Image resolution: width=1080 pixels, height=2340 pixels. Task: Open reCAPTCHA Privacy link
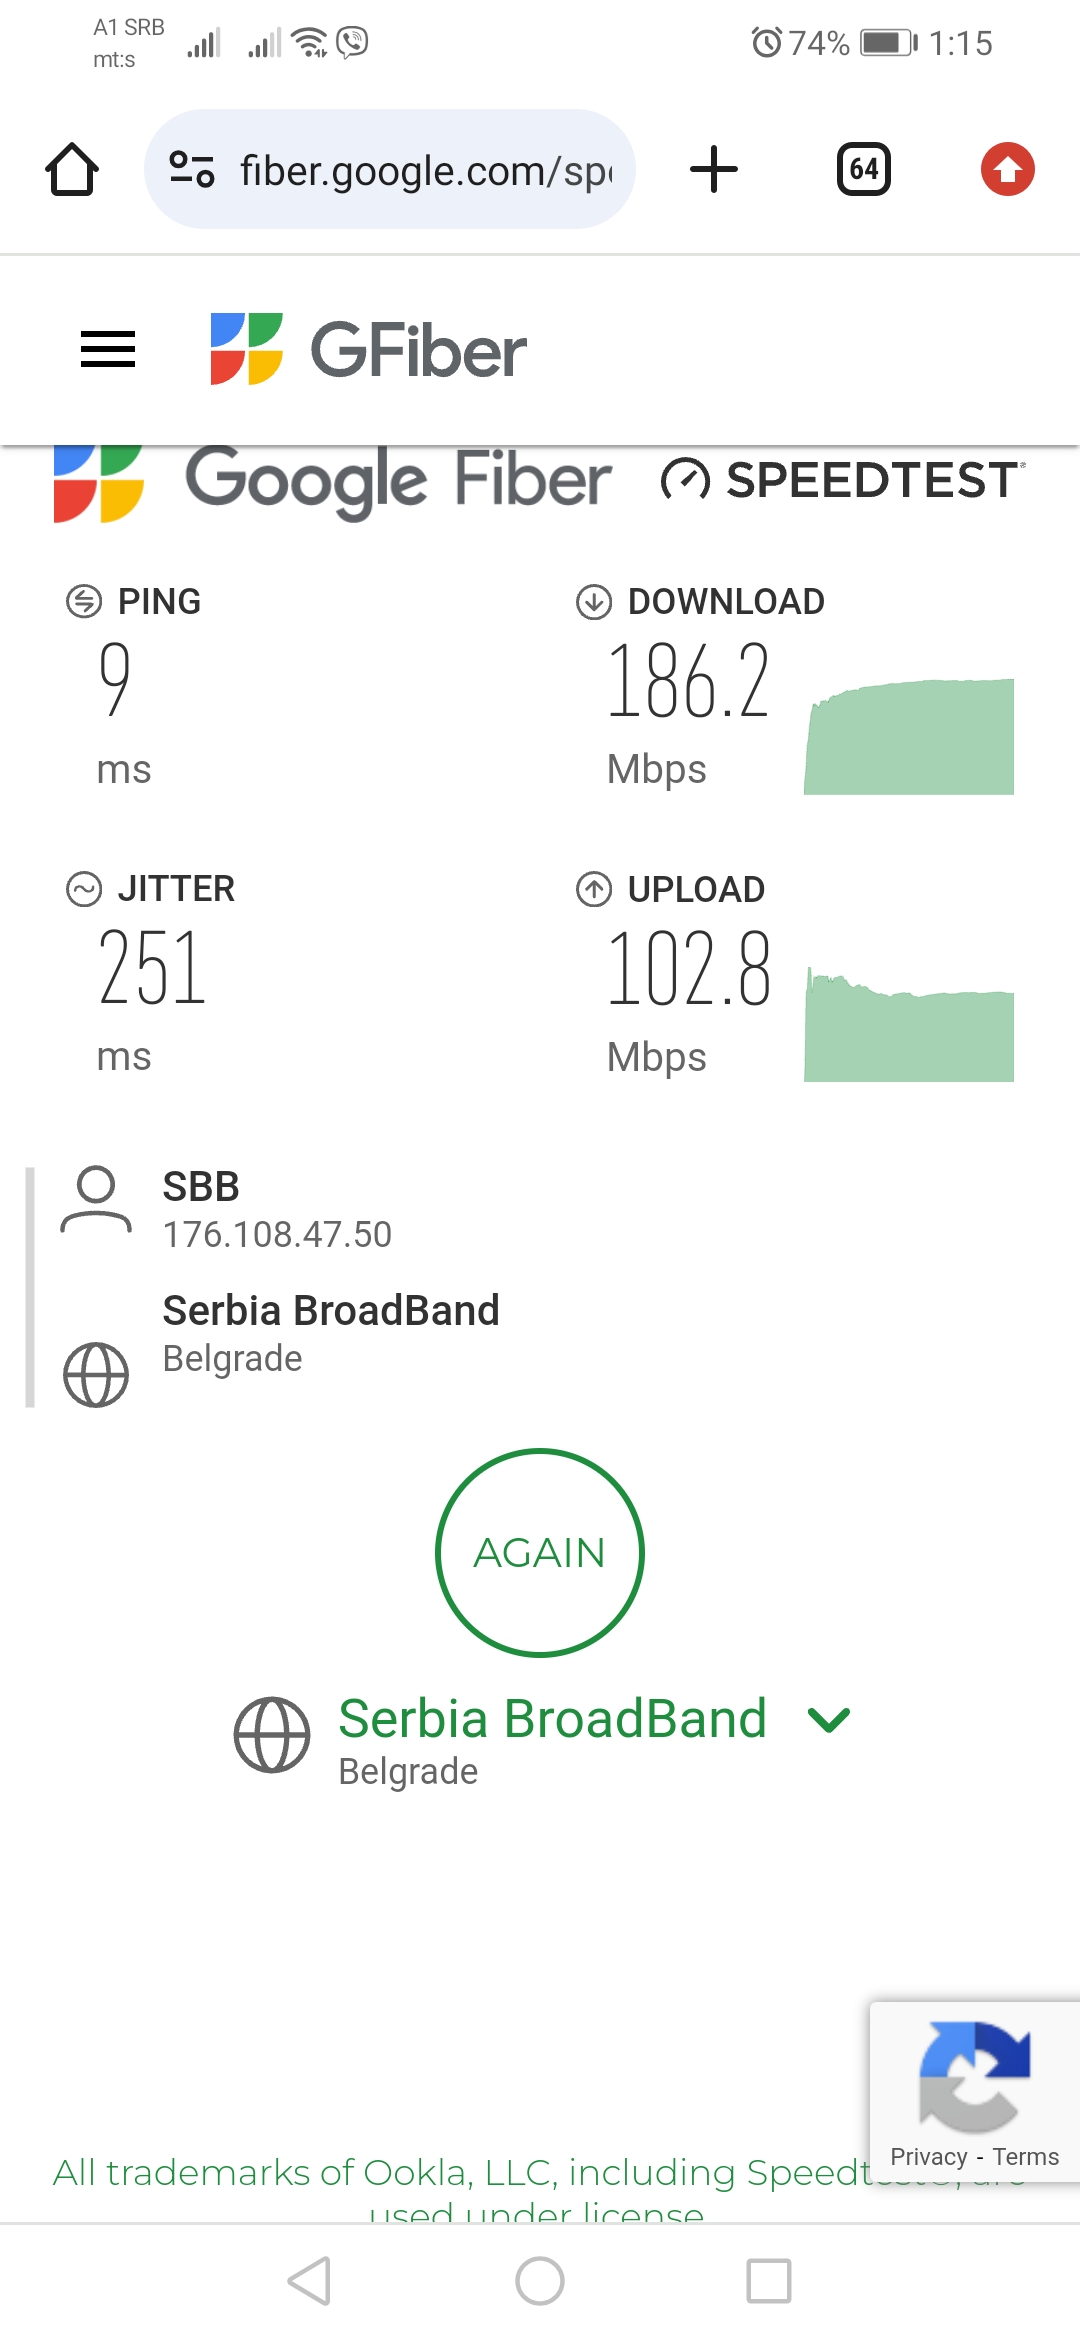pos(928,2157)
